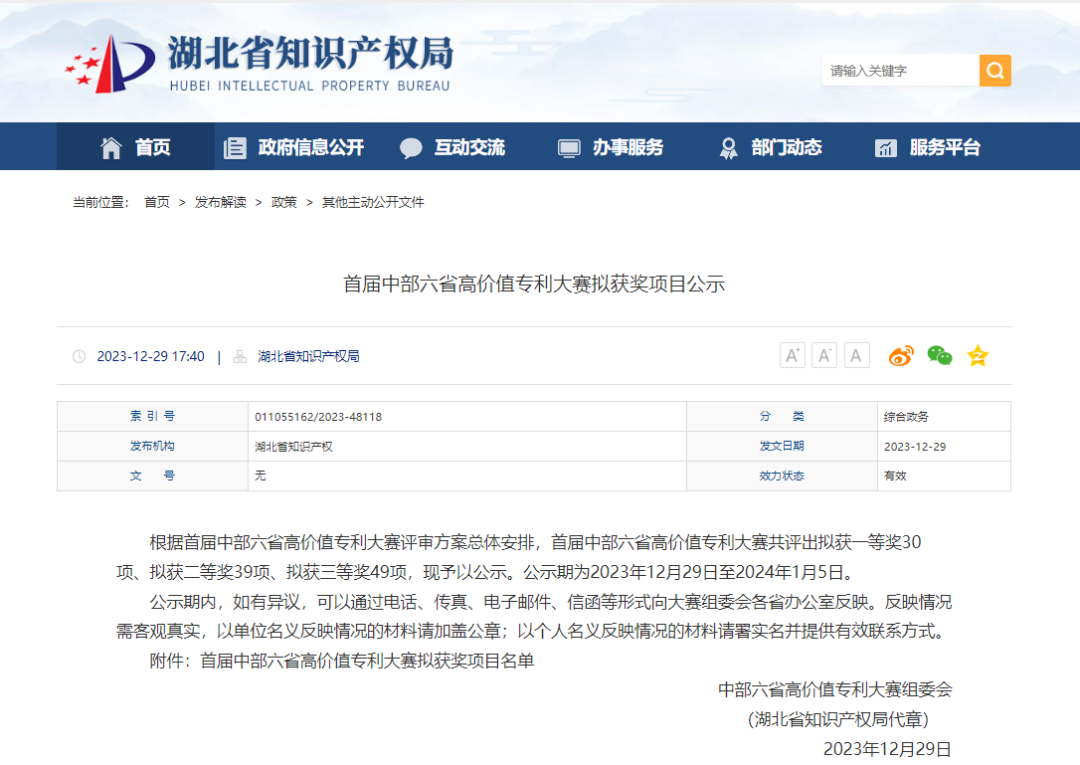Click 政策 in the breadcrumb trail
The height and width of the screenshot is (765, 1080).
pyautogui.click(x=284, y=202)
